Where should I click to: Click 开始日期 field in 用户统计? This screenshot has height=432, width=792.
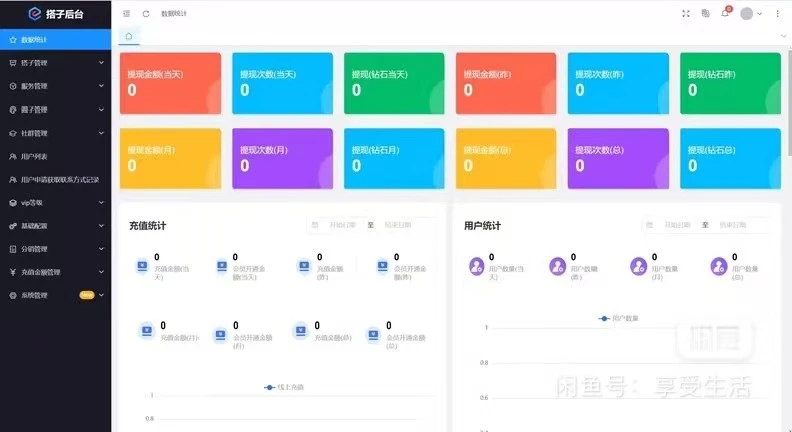click(x=677, y=225)
